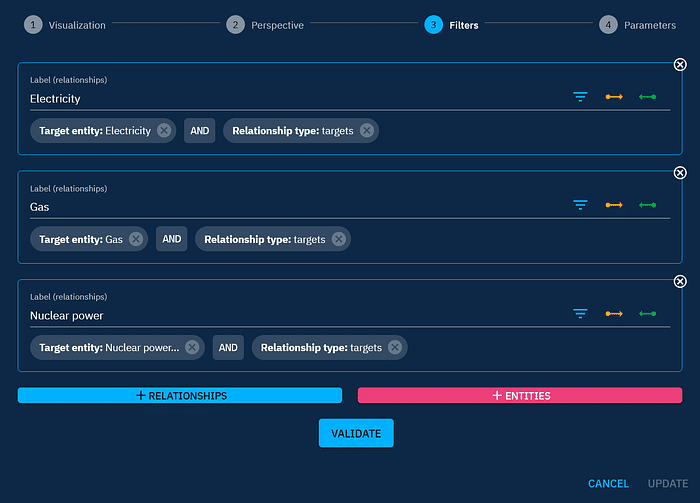Click the green arrow icon in Nuclear power row
The width and height of the screenshot is (700, 503).
(x=648, y=313)
